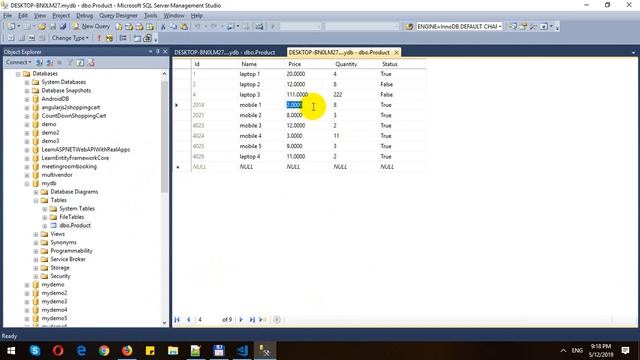Go to the last record in navigation bar
640x360 pixels.
coord(252,320)
